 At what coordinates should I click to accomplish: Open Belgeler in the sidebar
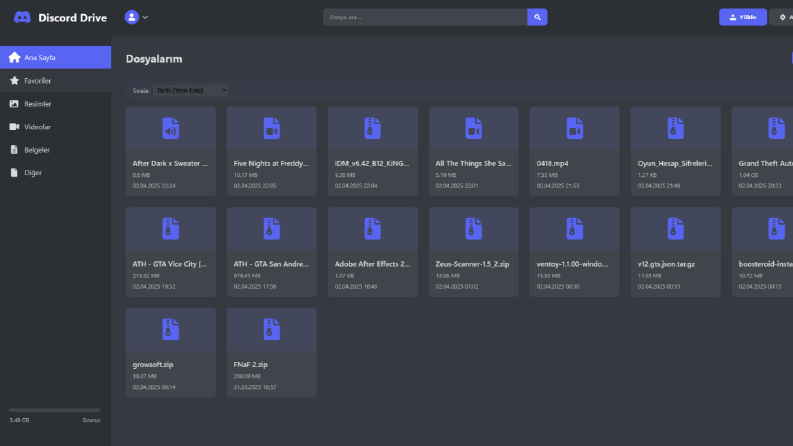[56, 150]
